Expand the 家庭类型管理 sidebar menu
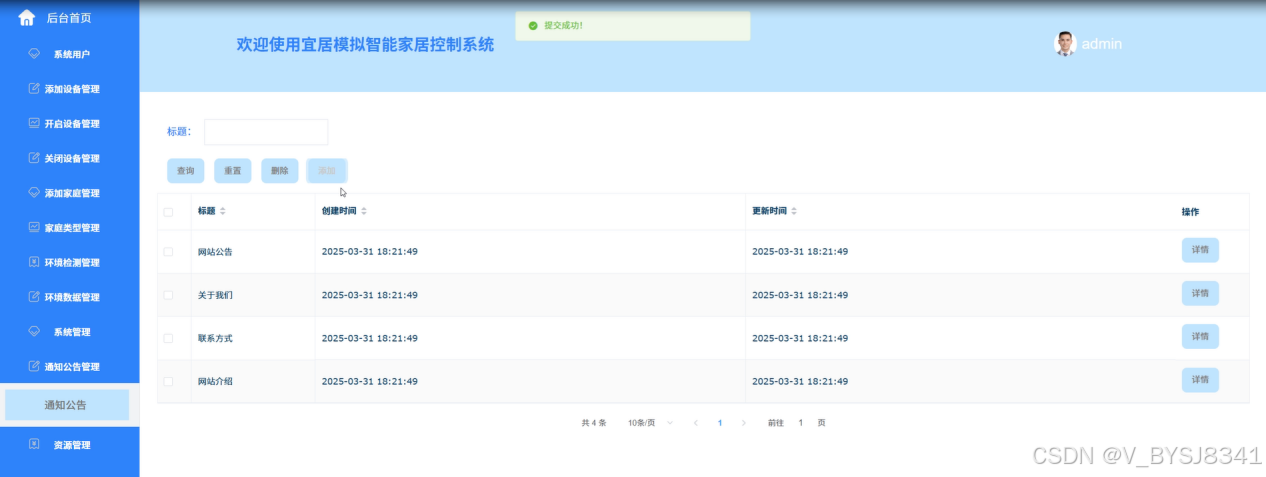This screenshot has height=477, width=1266. (70, 227)
